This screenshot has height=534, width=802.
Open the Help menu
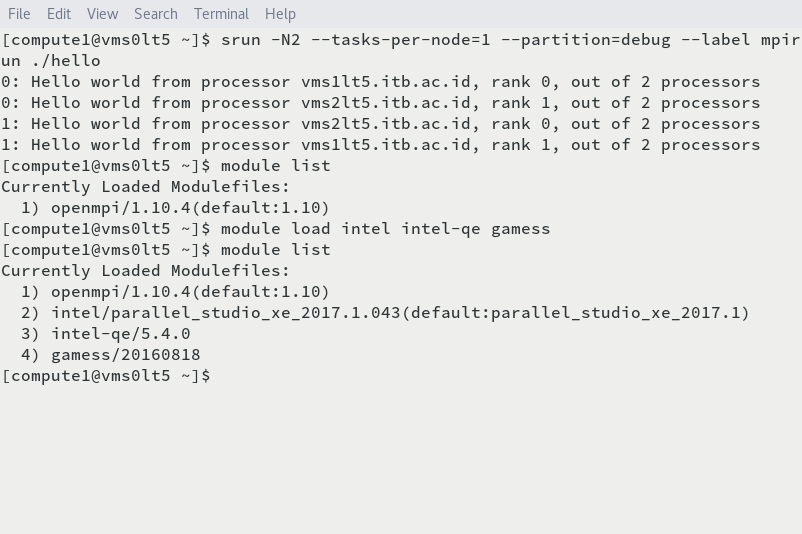[280, 14]
